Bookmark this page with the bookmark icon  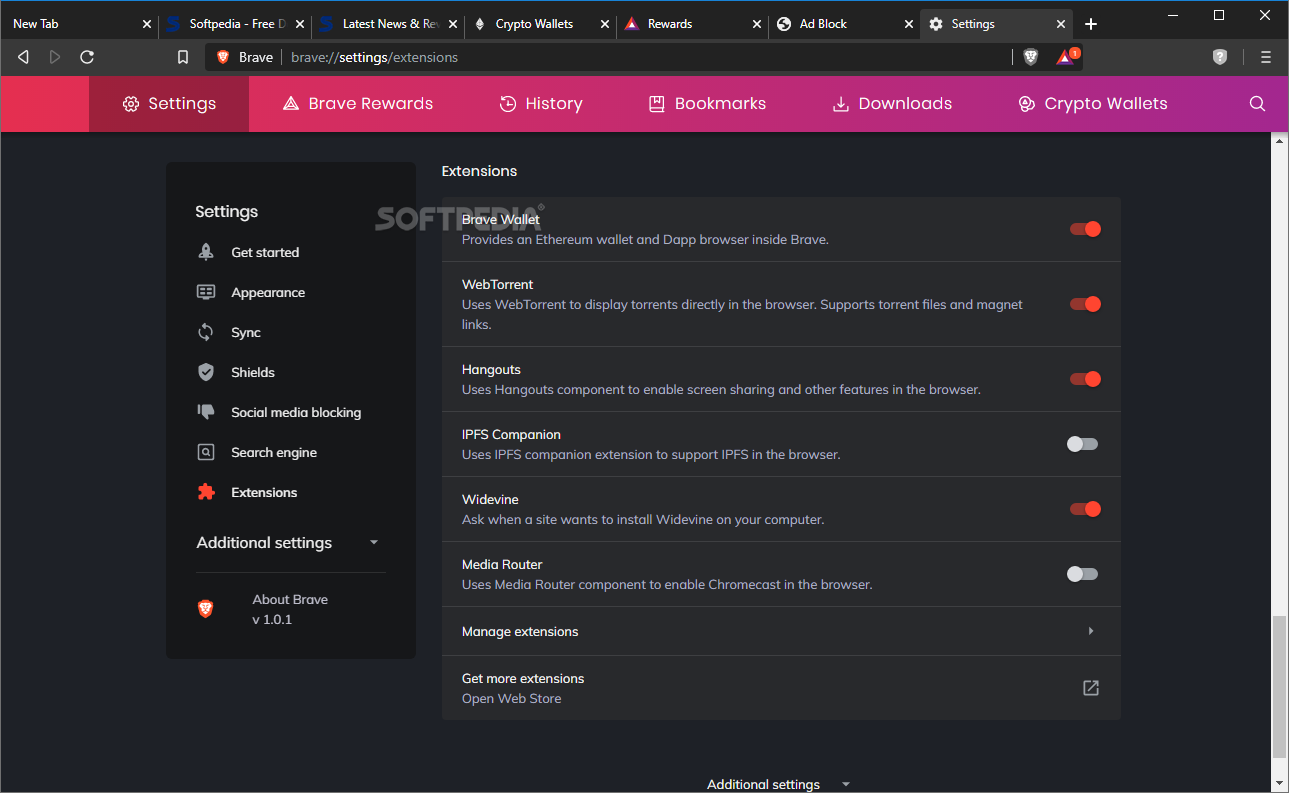pyautogui.click(x=183, y=57)
